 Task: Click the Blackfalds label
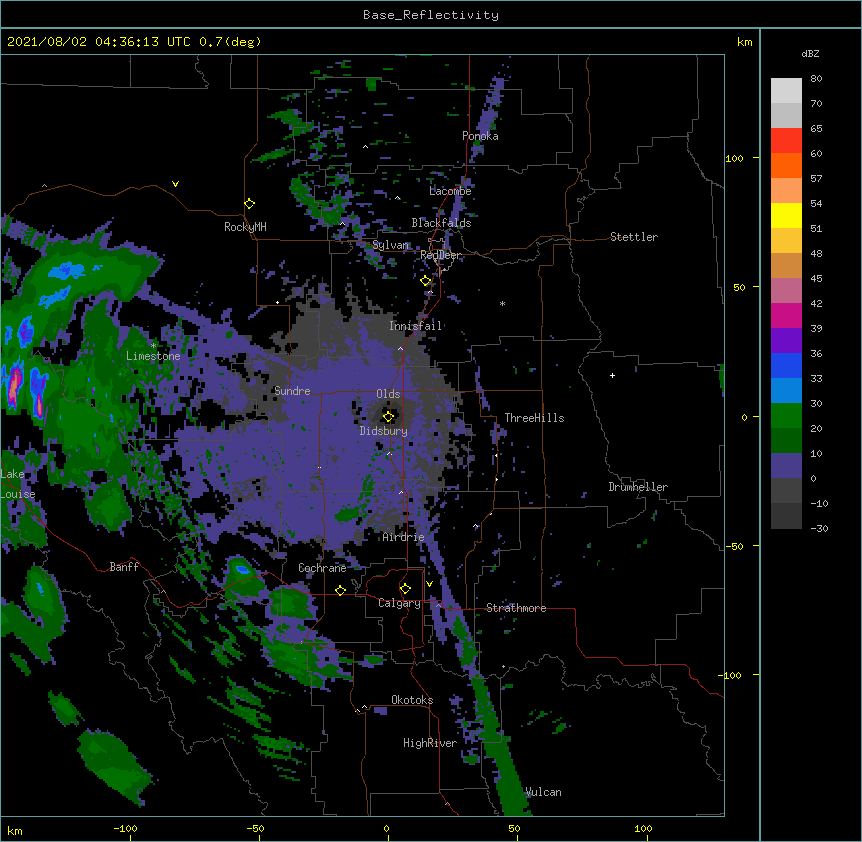pos(441,223)
